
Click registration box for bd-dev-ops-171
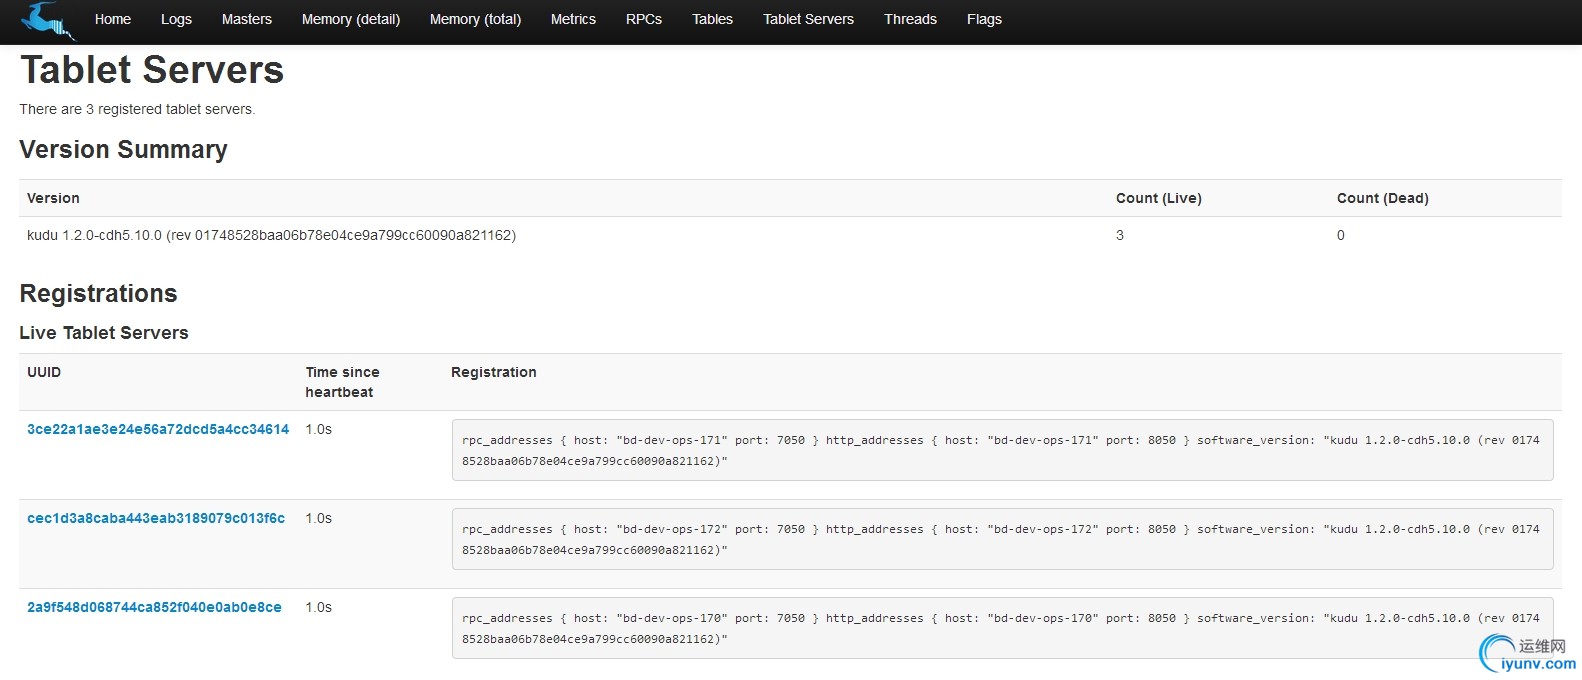(x=1002, y=450)
